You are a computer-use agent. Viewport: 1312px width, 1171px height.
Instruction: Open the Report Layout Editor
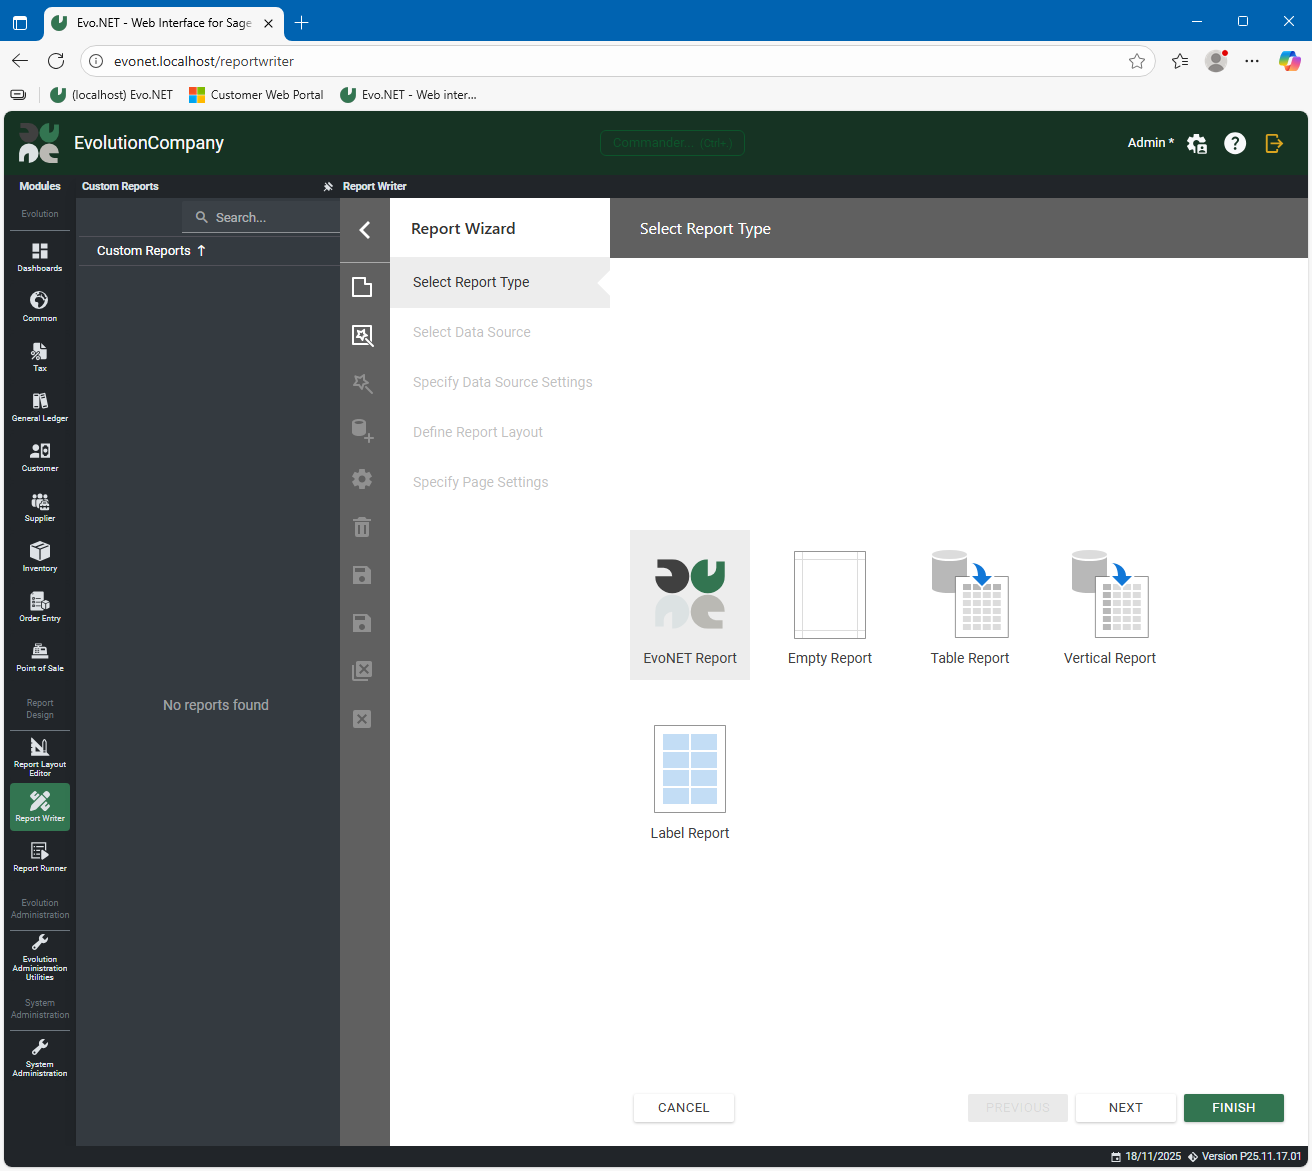40,756
